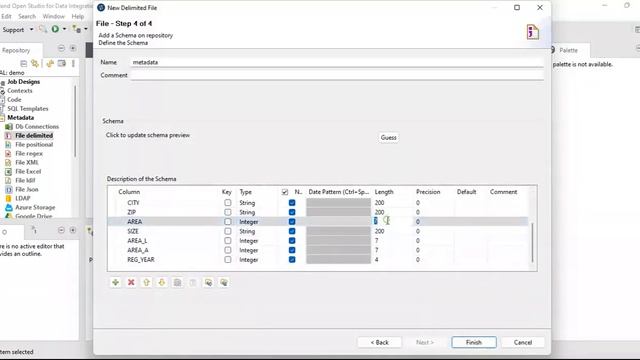Screen dimensions: 640x360
Task: Open the Support dropdown arrow
Action: pos(31,29)
